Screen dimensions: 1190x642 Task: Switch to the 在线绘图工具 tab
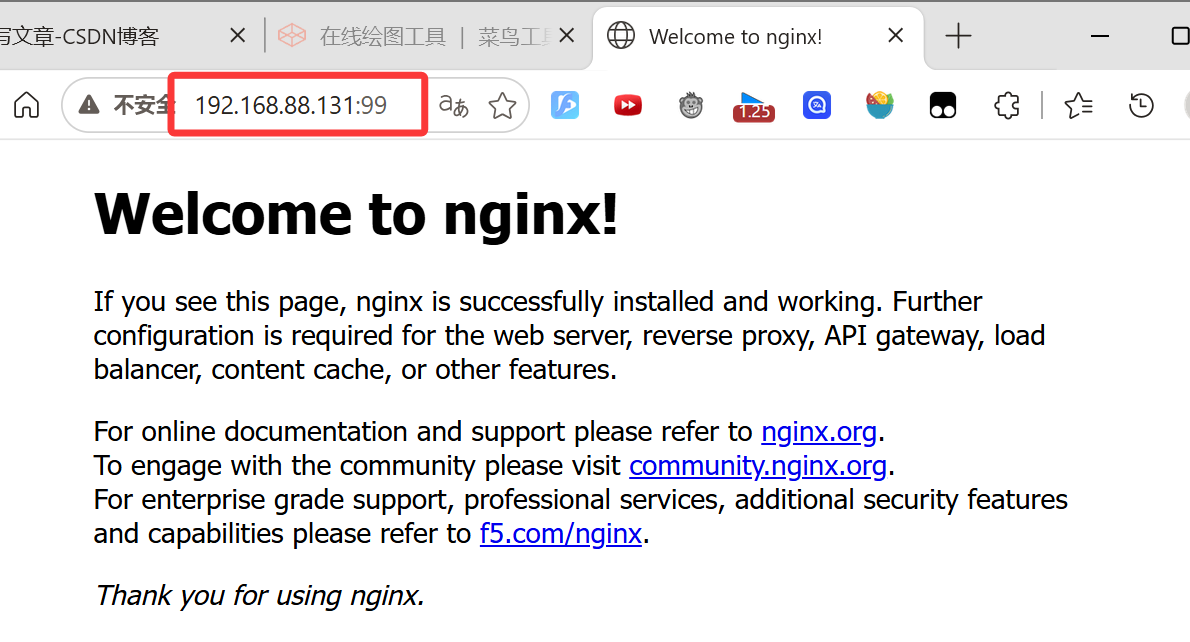click(x=429, y=36)
